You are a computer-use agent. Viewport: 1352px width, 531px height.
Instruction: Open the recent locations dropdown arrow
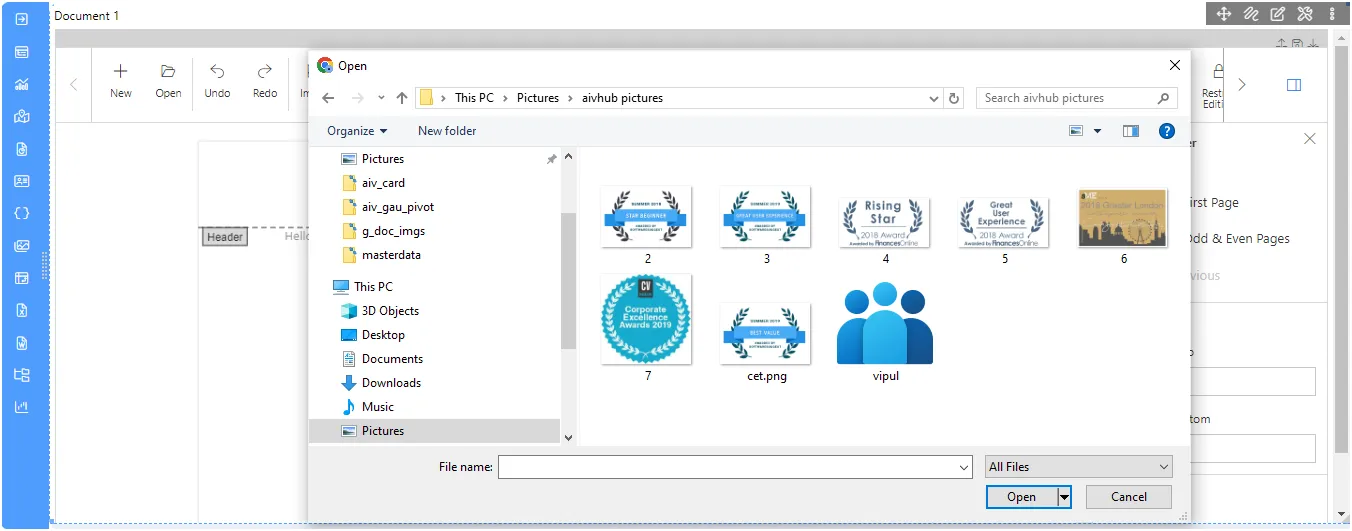coord(381,98)
